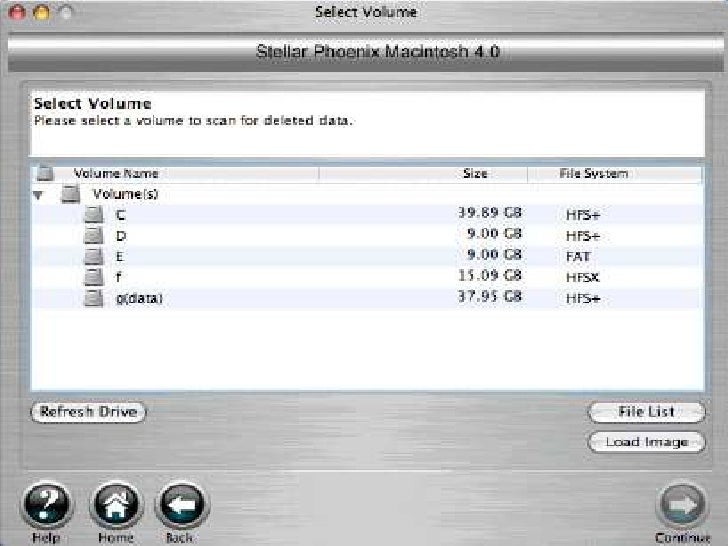Viewport: 728px width, 546px height.
Task: Click the HFSX file system entry
Action: 583,278
